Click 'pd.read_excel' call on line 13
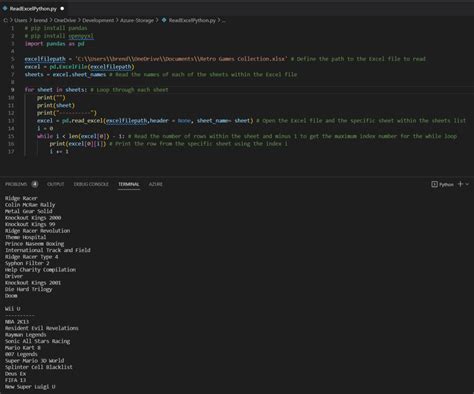Screen dimensions: 474x394 pos(82,121)
